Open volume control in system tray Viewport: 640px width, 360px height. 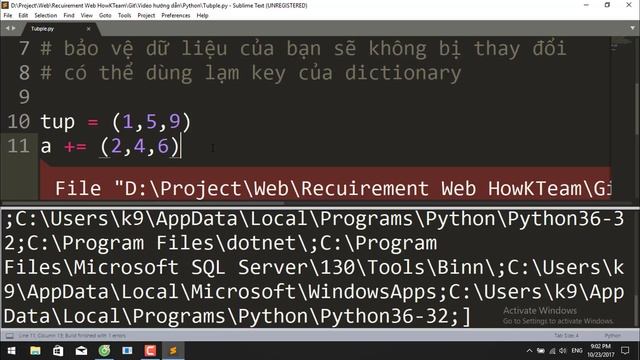tap(563, 351)
